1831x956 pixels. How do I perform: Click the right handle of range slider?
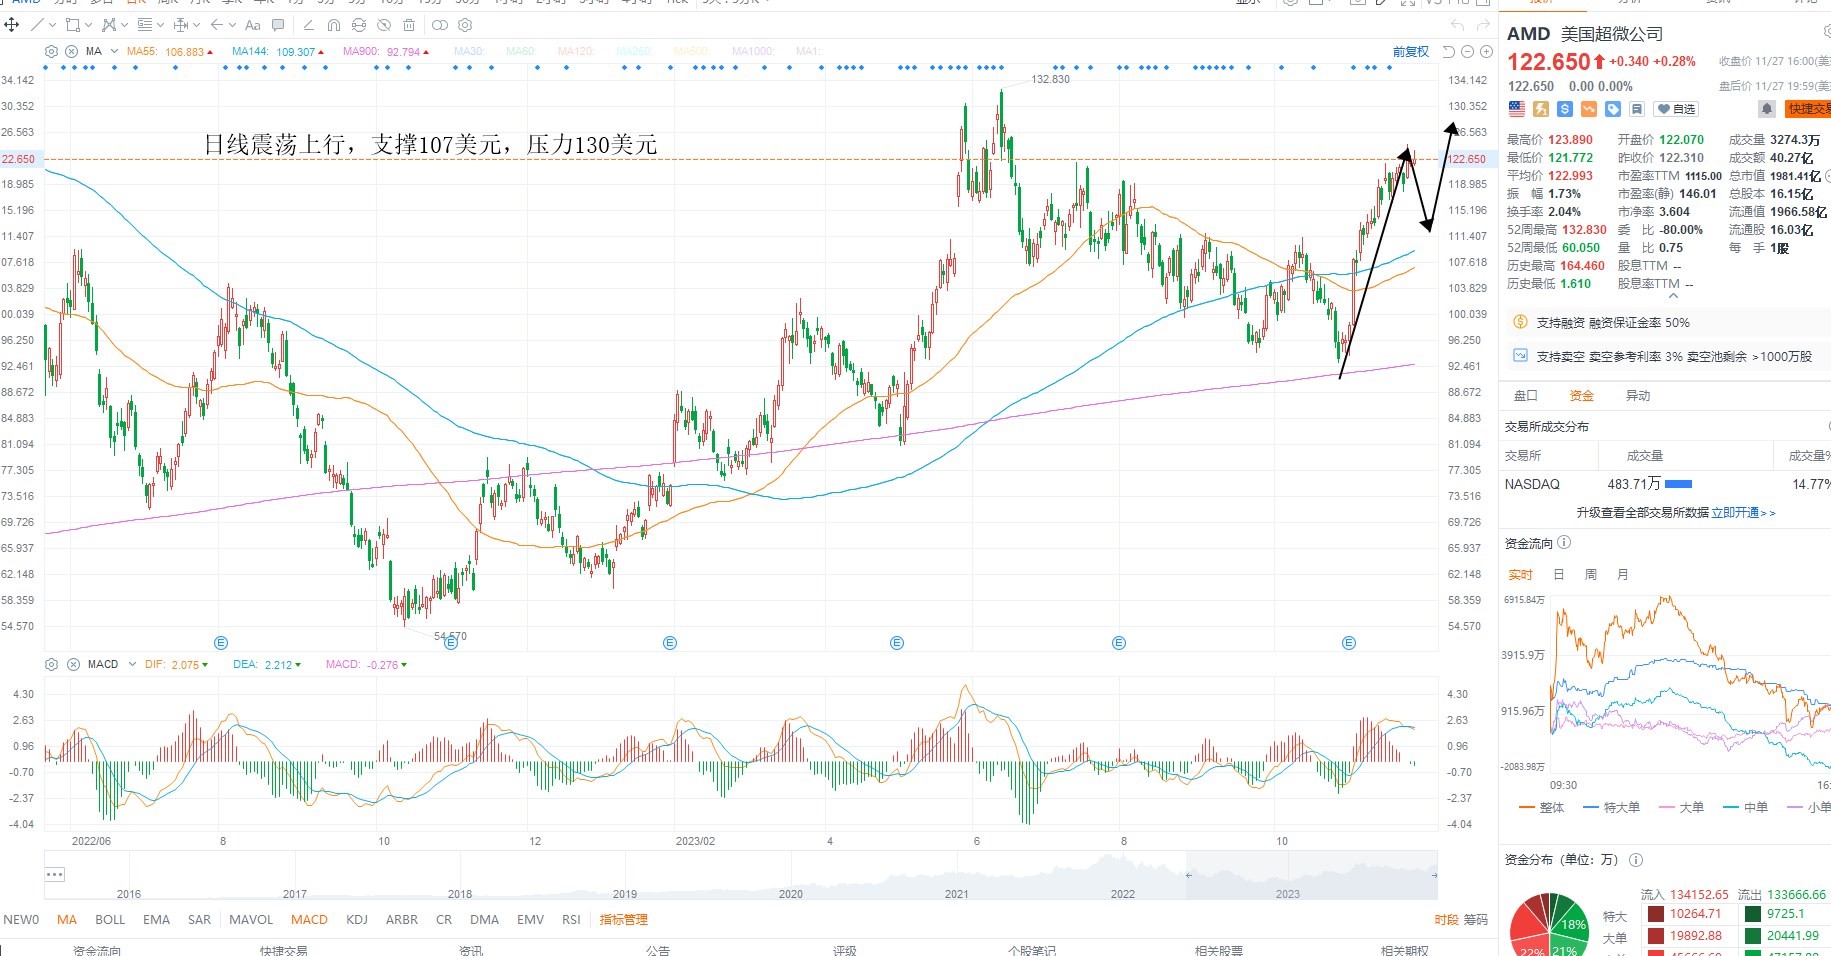(1434, 875)
